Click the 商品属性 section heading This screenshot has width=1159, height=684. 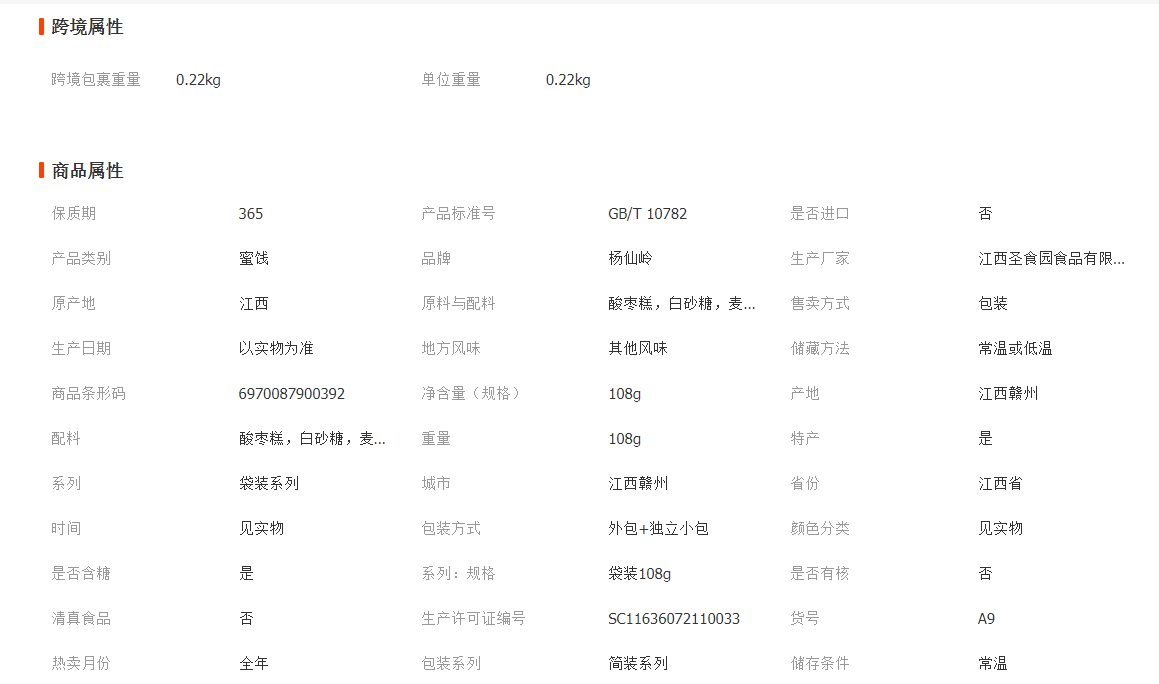coord(87,171)
